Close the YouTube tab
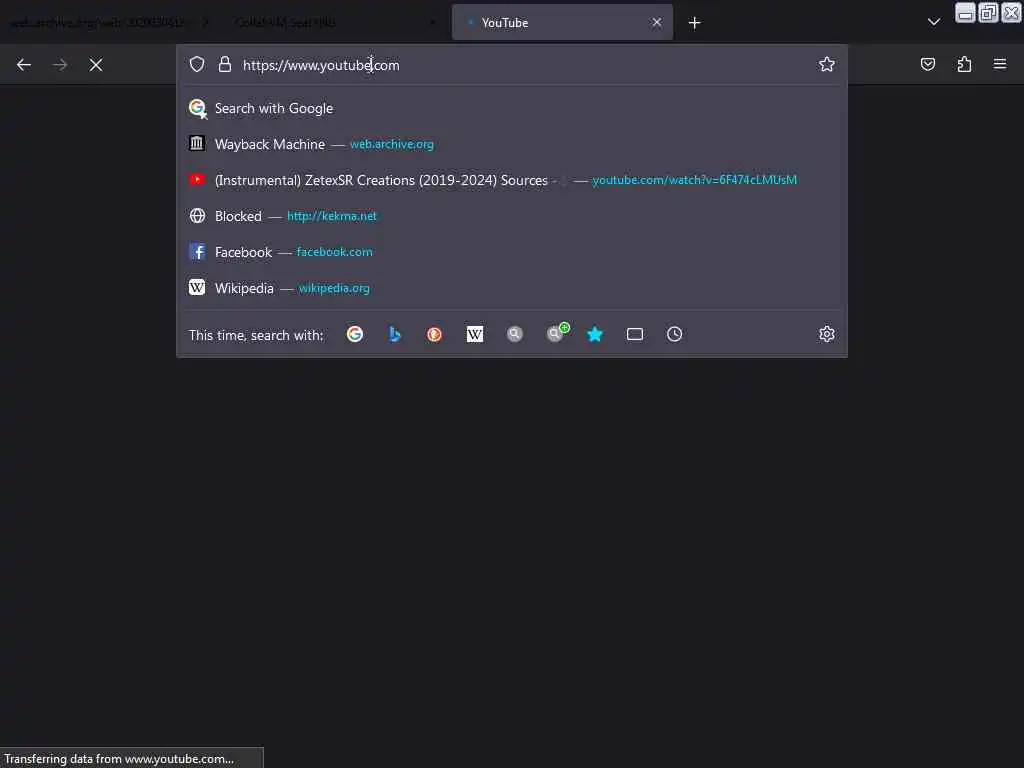 pos(656,22)
